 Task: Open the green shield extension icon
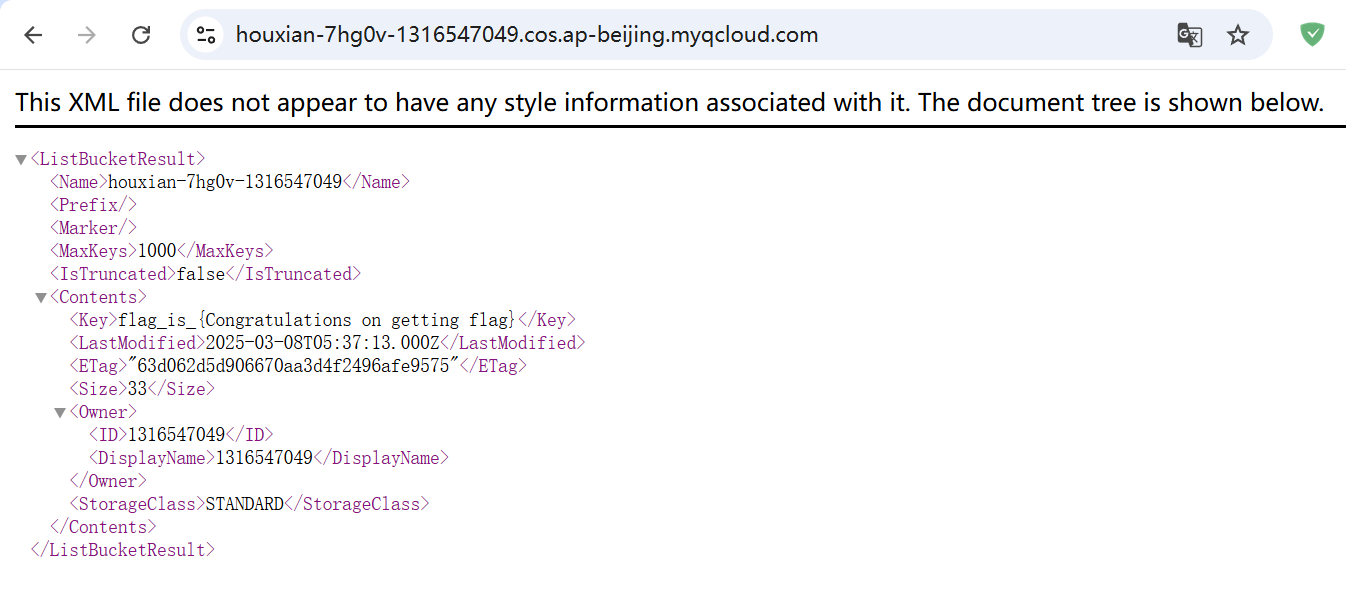tap(1311, 35)
